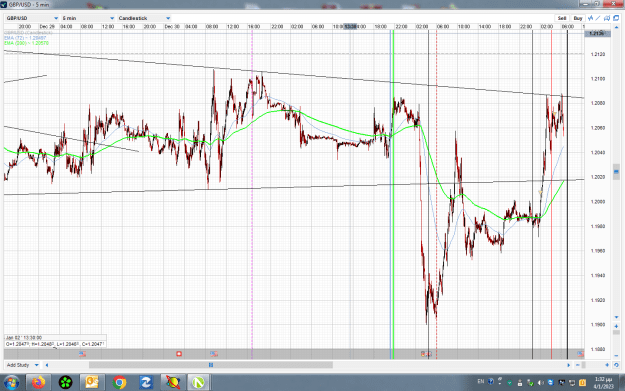Screen dimensions: 625x391
Task: Click the time zoom slider handle
Action: pyautogui.click(x=584, y=365)
